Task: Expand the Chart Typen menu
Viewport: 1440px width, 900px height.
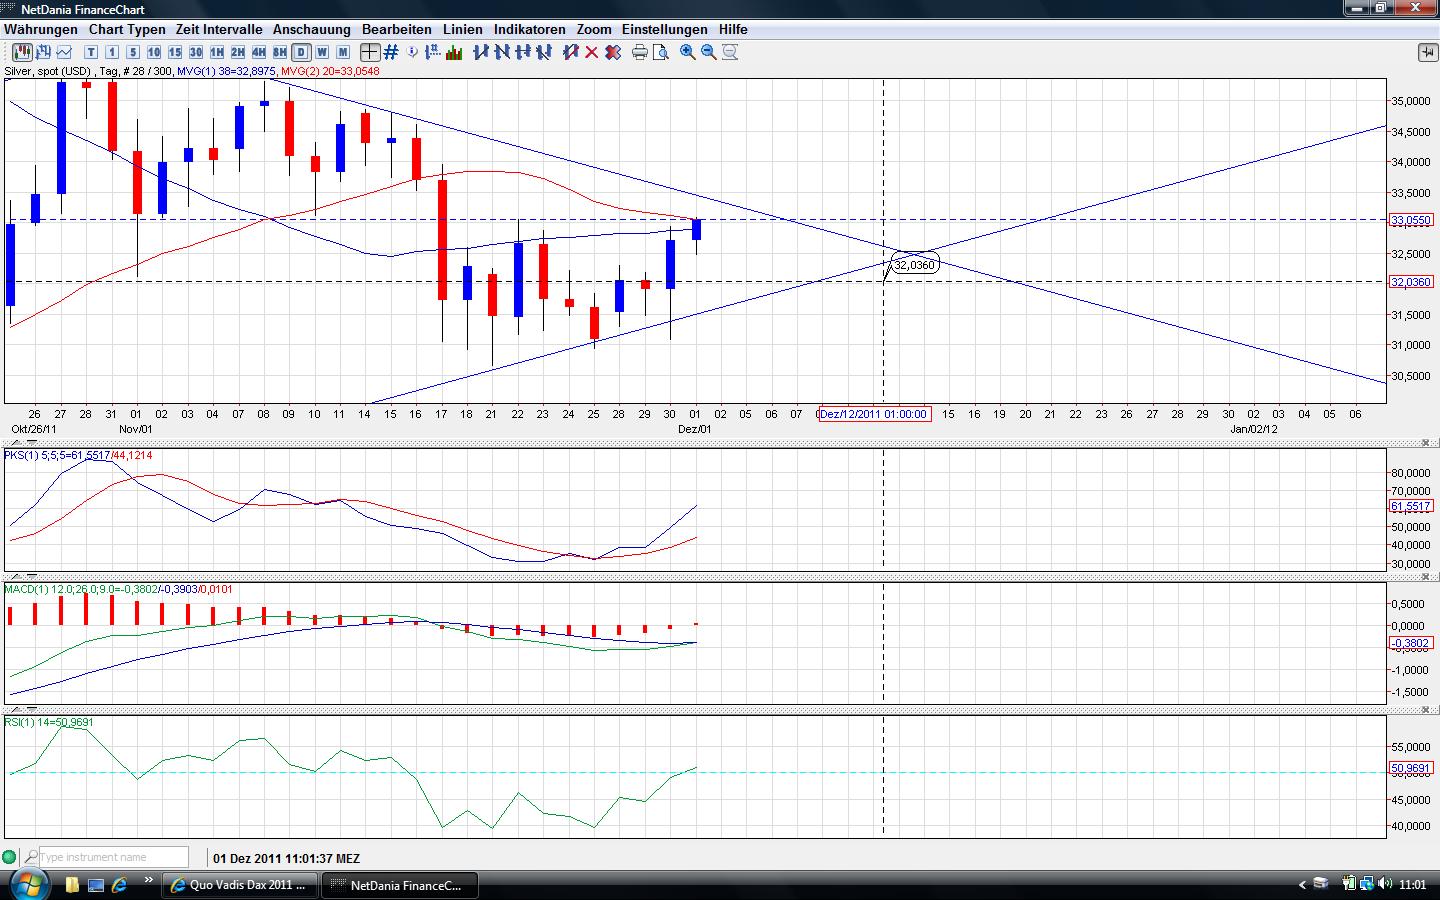Action: coord(127,29)
